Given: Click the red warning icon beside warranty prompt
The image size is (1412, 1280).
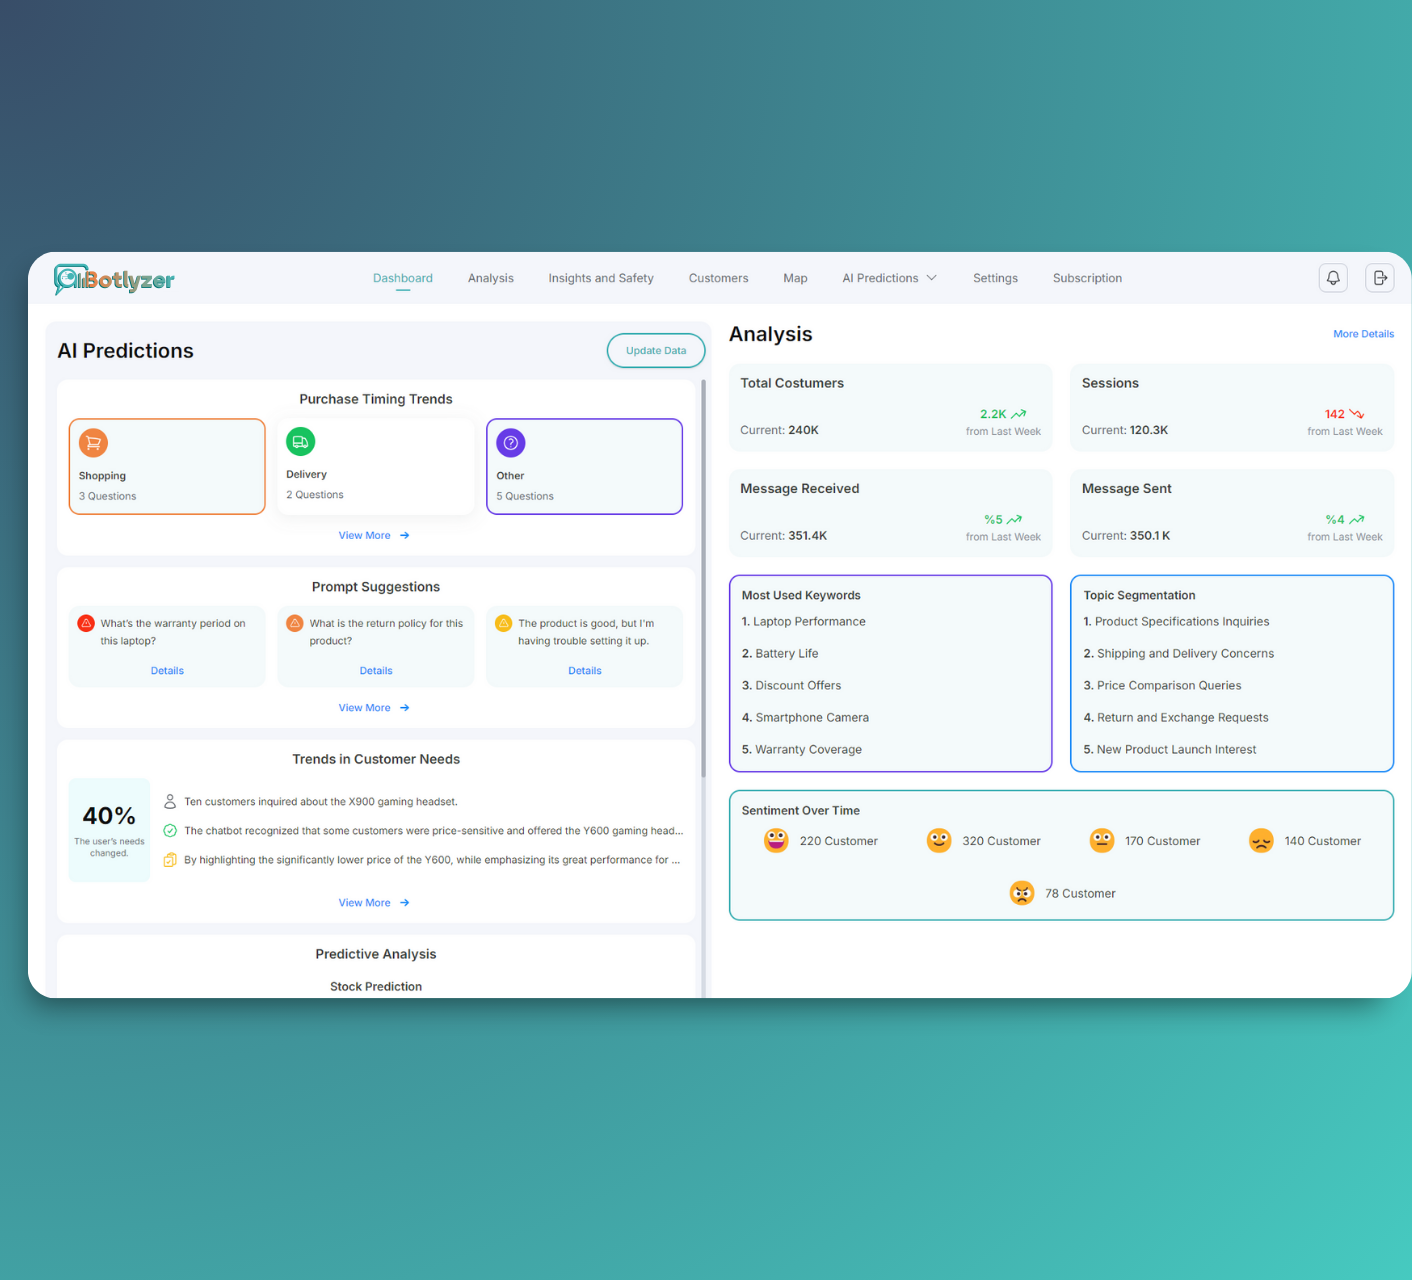Looking at the screenshot, I should coord(86,623).
